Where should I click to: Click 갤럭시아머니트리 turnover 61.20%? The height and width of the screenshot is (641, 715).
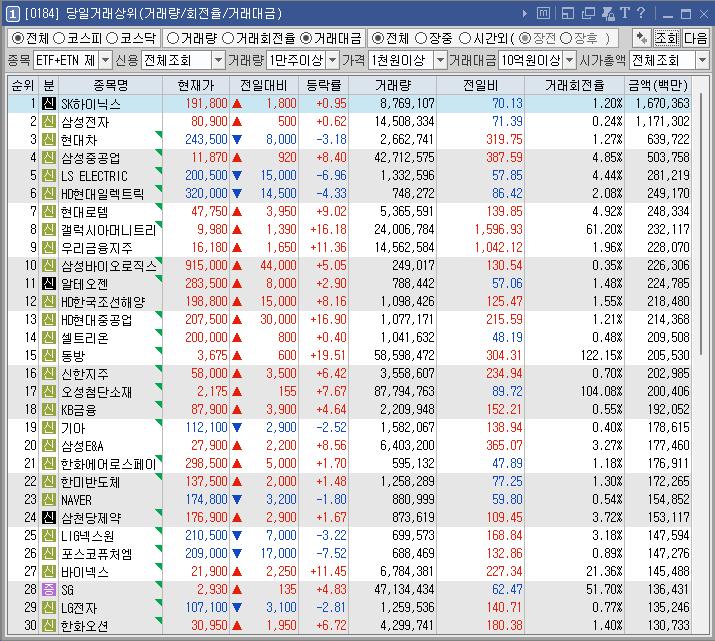point(604,229)
